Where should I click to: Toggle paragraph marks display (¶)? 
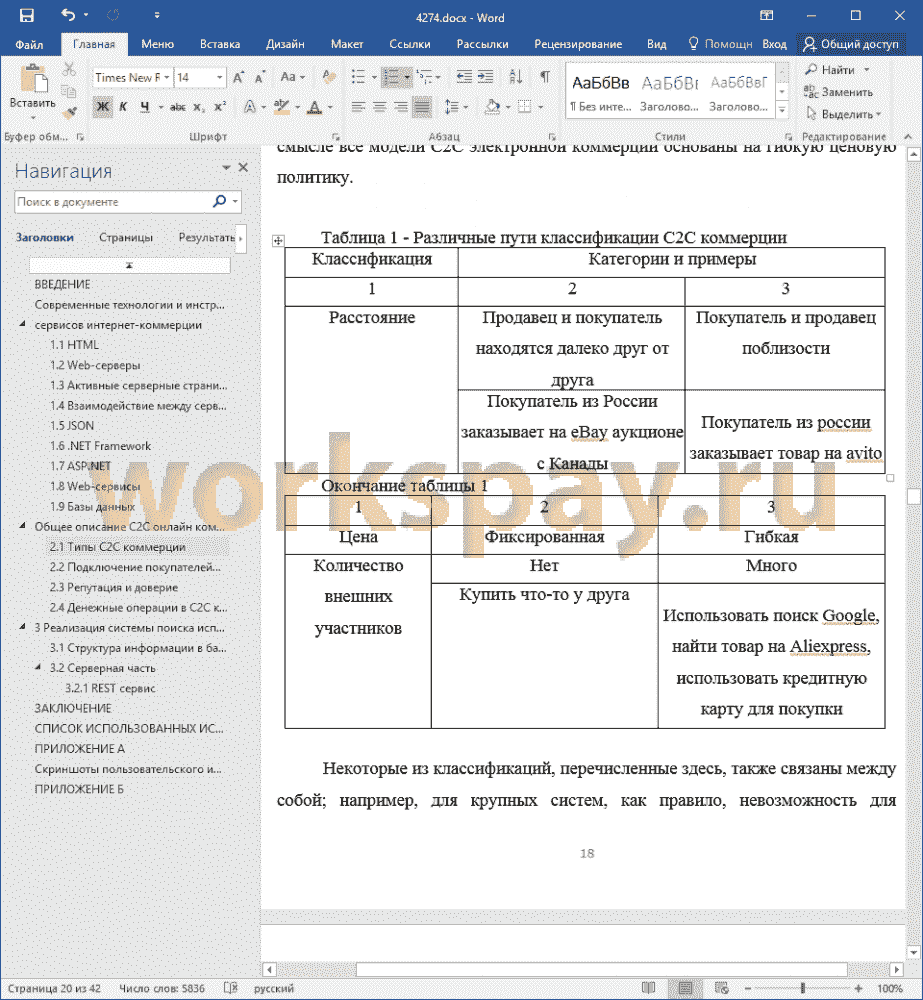[x=545, y=77]
